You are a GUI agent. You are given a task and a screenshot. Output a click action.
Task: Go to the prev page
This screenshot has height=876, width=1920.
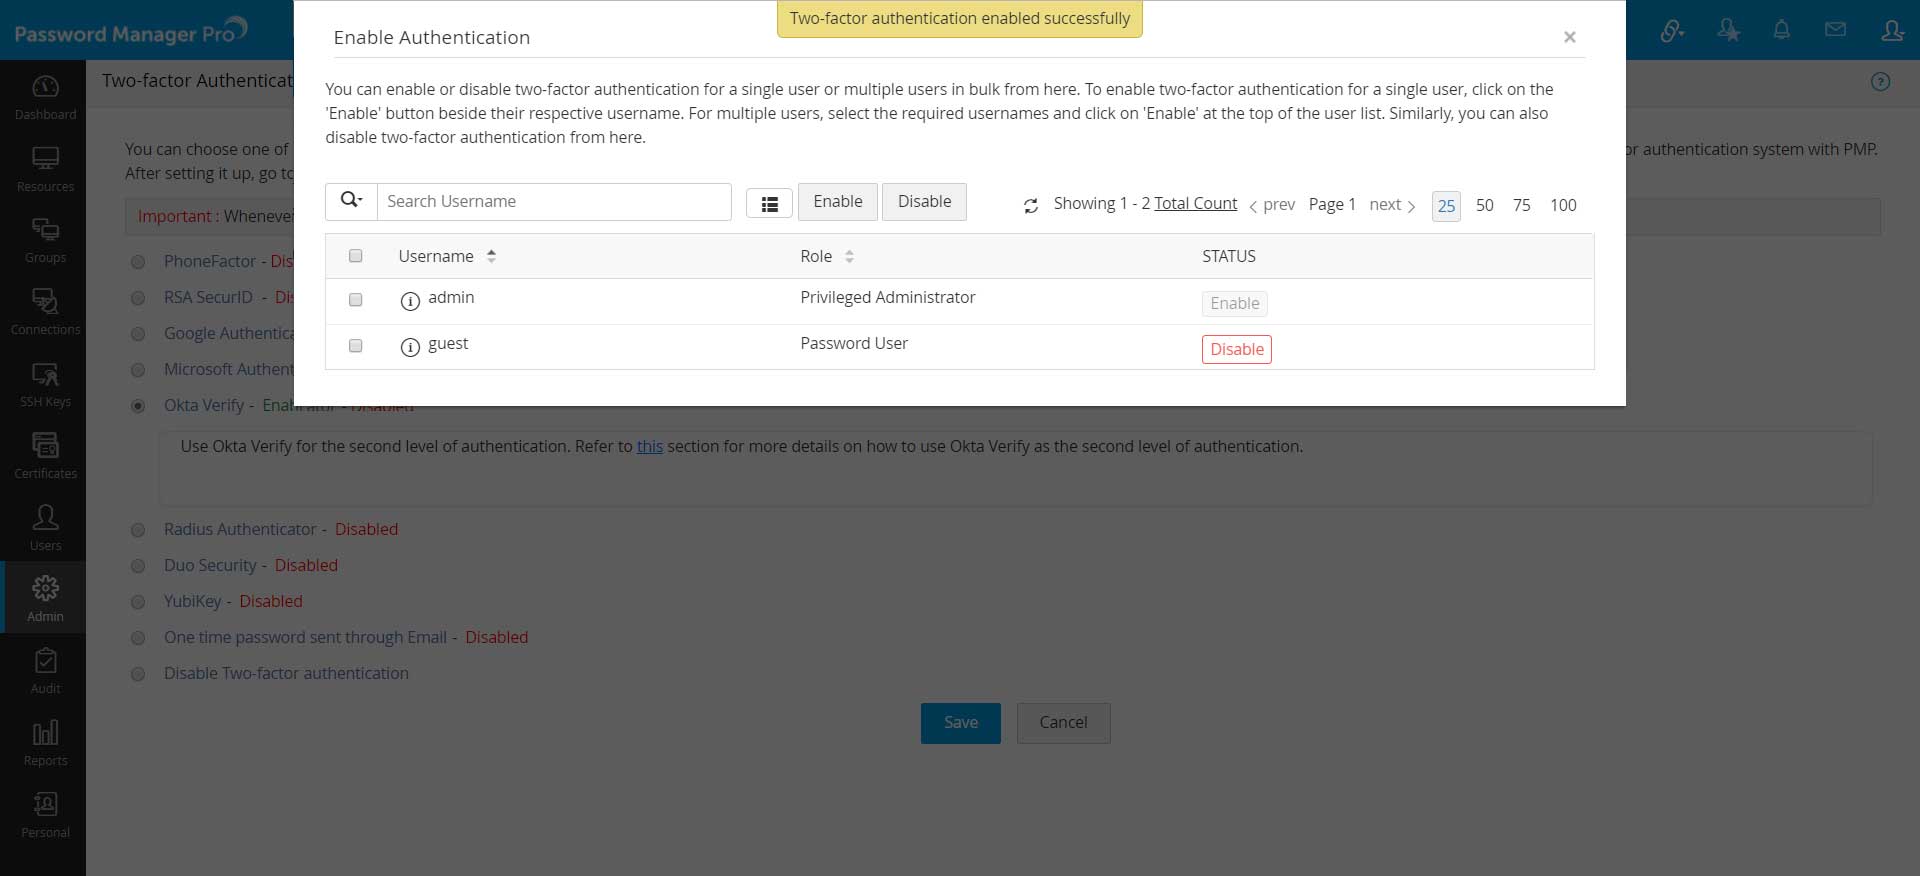point(1272,205)
